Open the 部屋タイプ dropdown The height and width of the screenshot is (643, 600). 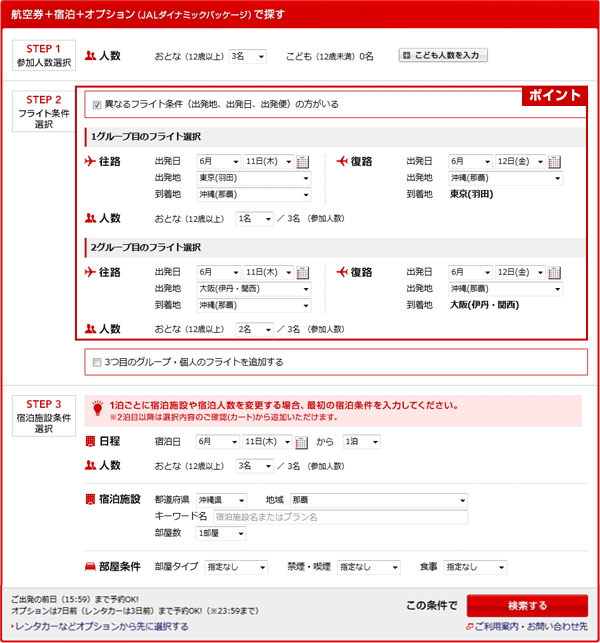(236, 567)
